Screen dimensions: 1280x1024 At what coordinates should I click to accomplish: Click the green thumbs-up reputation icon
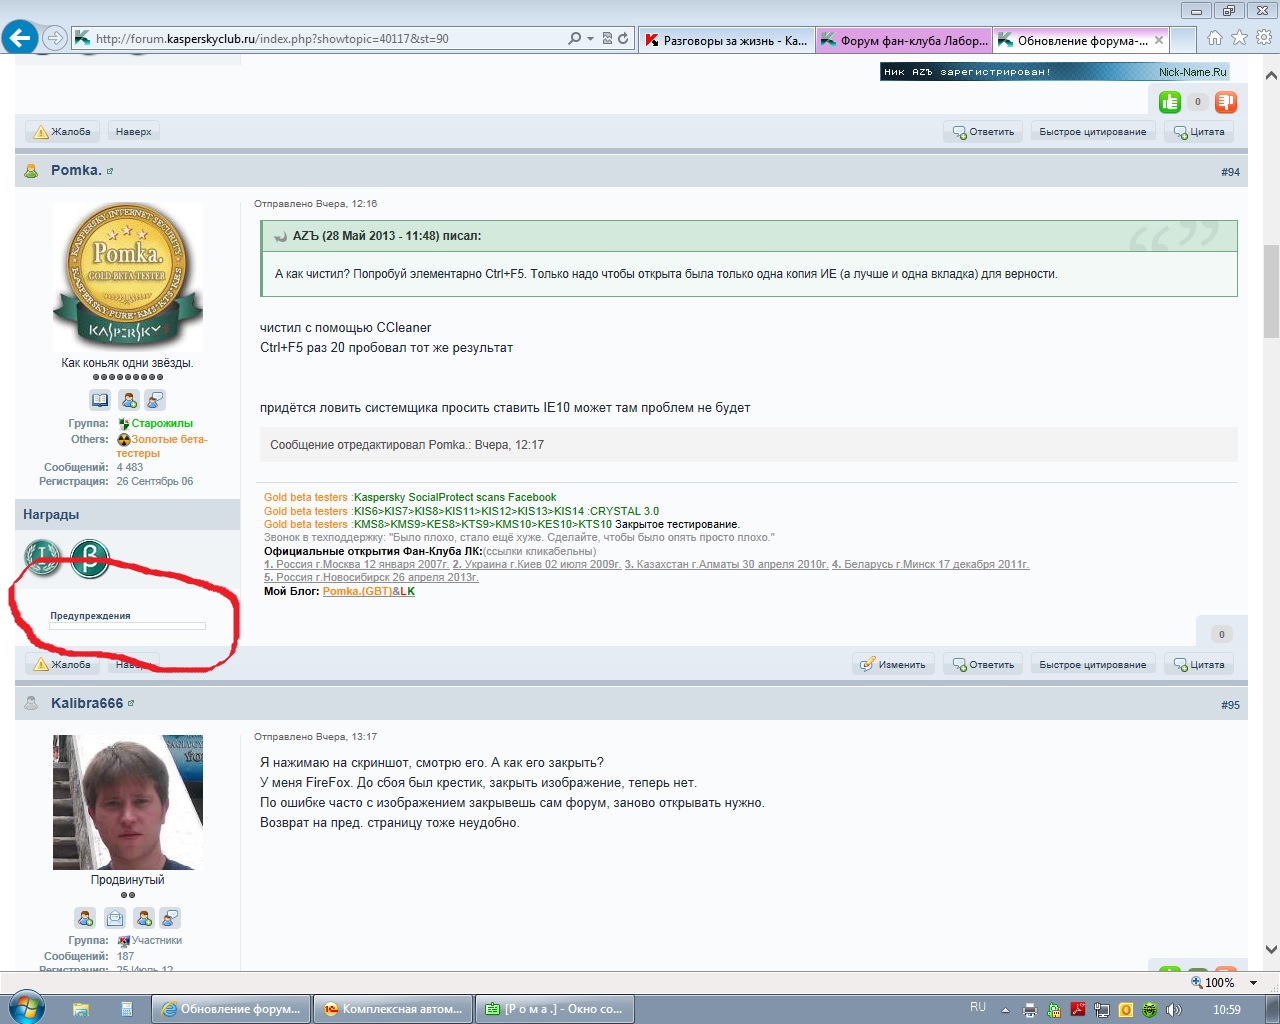1169,102
